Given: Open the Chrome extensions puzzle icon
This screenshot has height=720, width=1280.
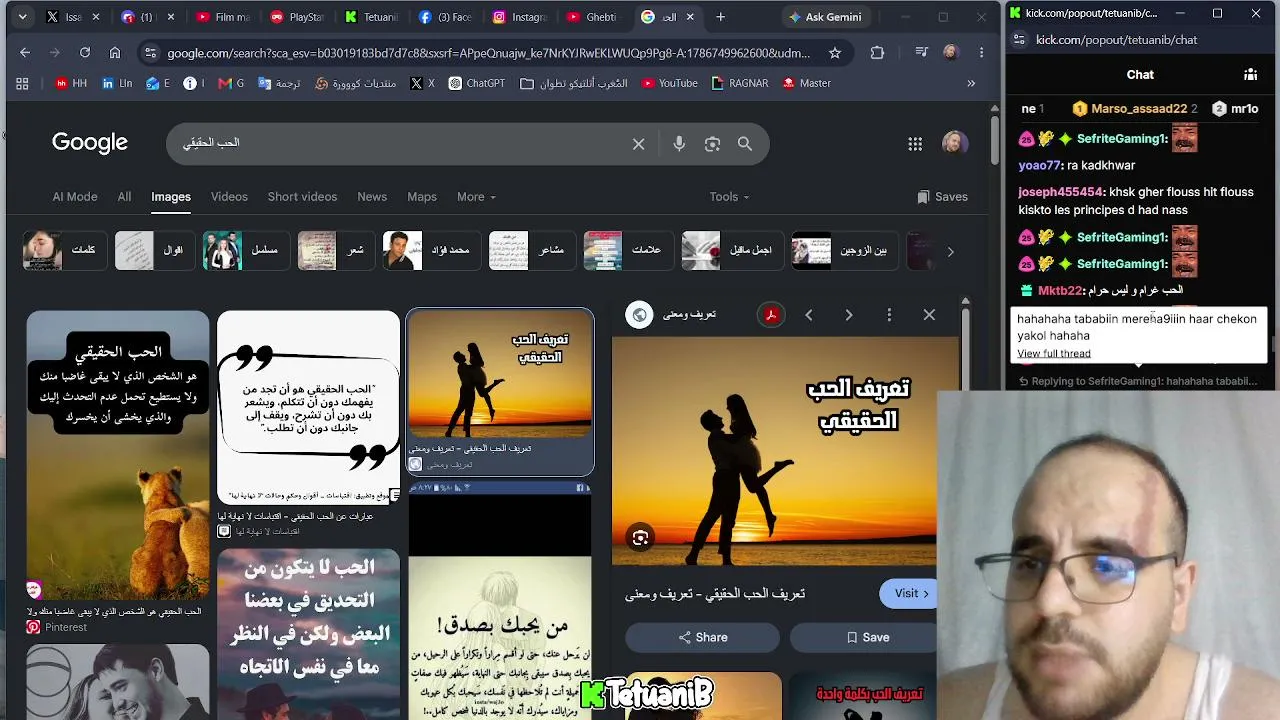Looking at the screenshot, I should pos(877,53).
